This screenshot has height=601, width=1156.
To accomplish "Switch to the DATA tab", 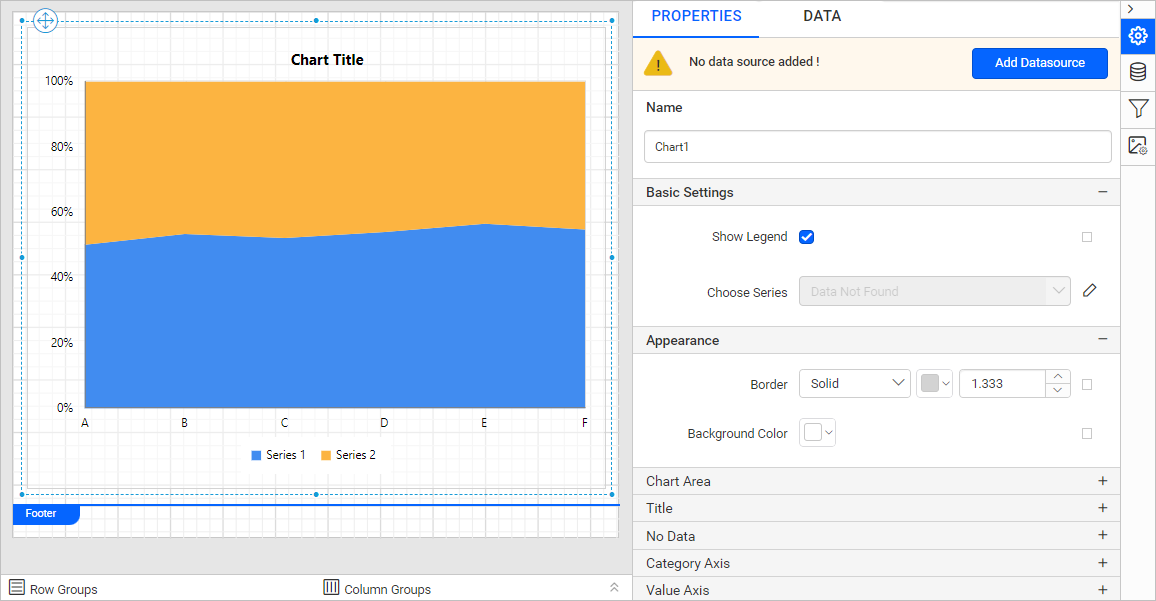I will coord(821,17).
